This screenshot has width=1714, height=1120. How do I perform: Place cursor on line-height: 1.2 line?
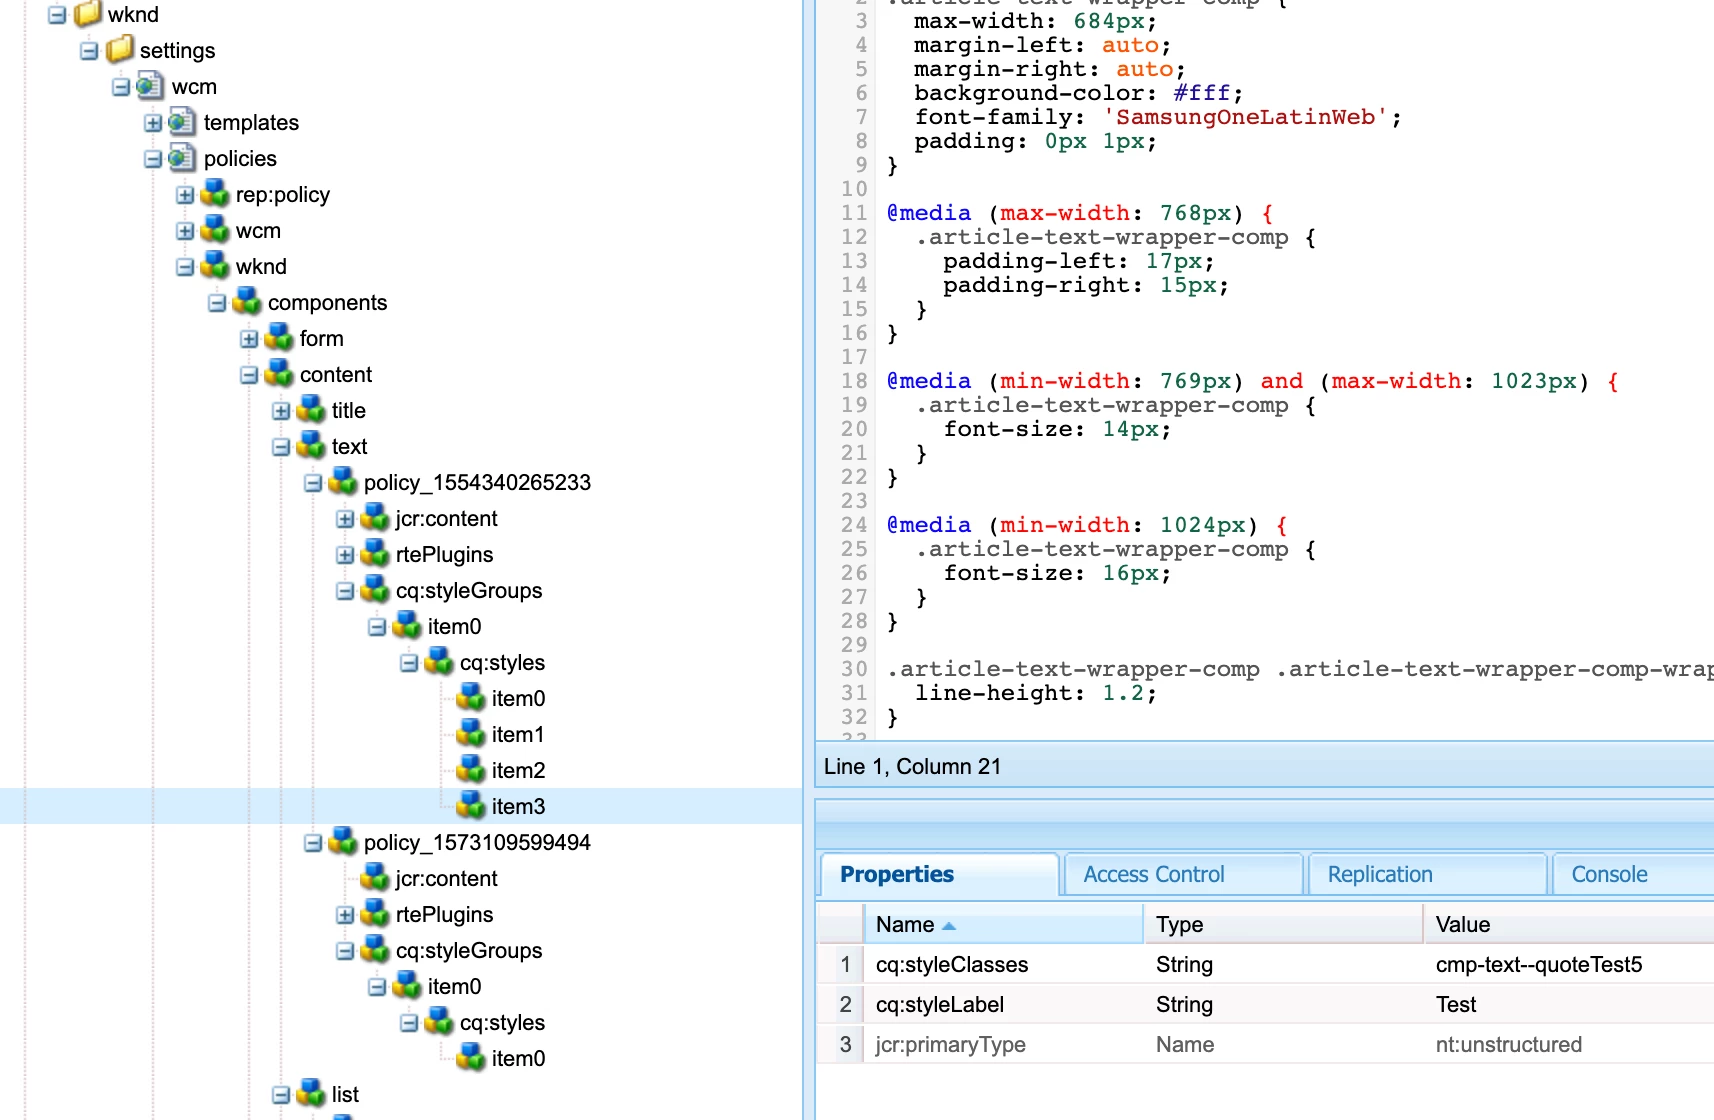1035,693
